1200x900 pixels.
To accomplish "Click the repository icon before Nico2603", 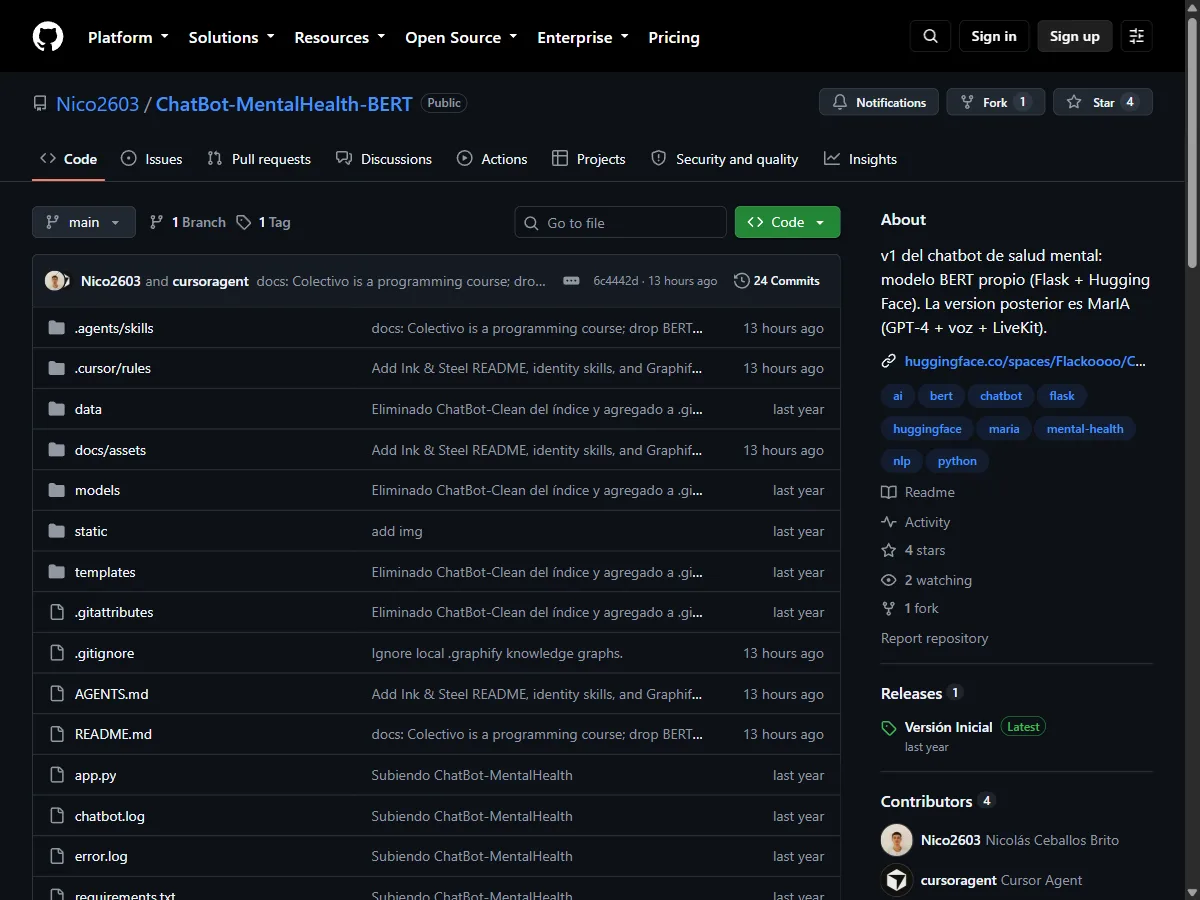I will click(x=40, y=103).
